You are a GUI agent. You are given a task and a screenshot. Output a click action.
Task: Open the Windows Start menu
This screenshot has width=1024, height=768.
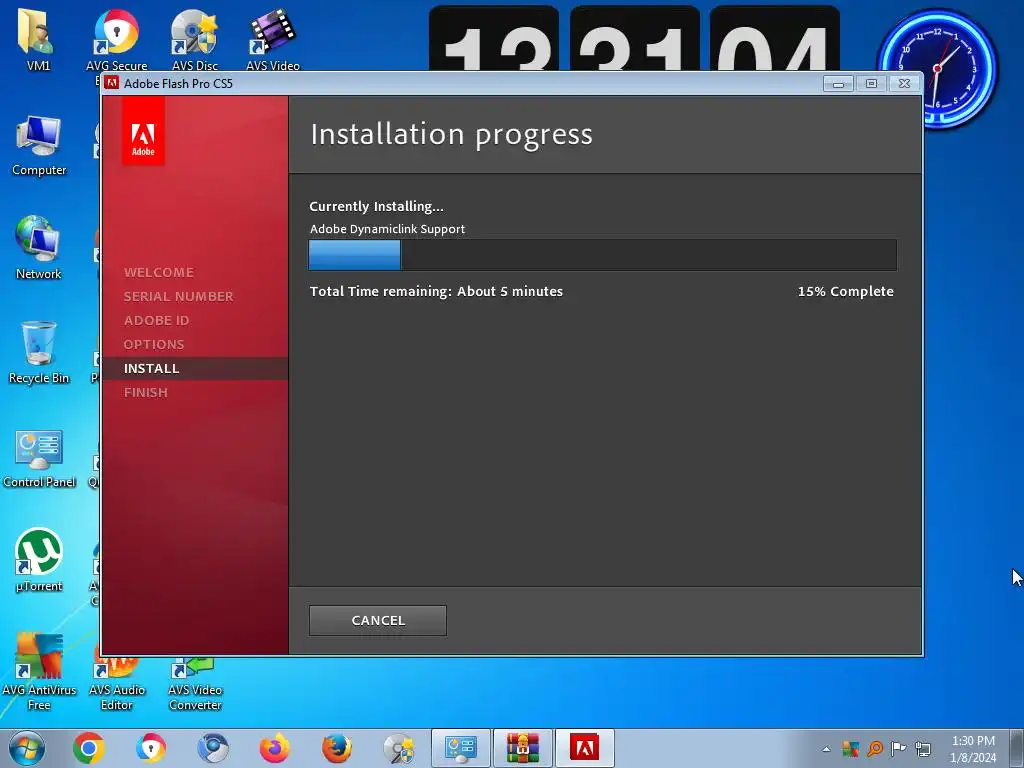[26, 748]
